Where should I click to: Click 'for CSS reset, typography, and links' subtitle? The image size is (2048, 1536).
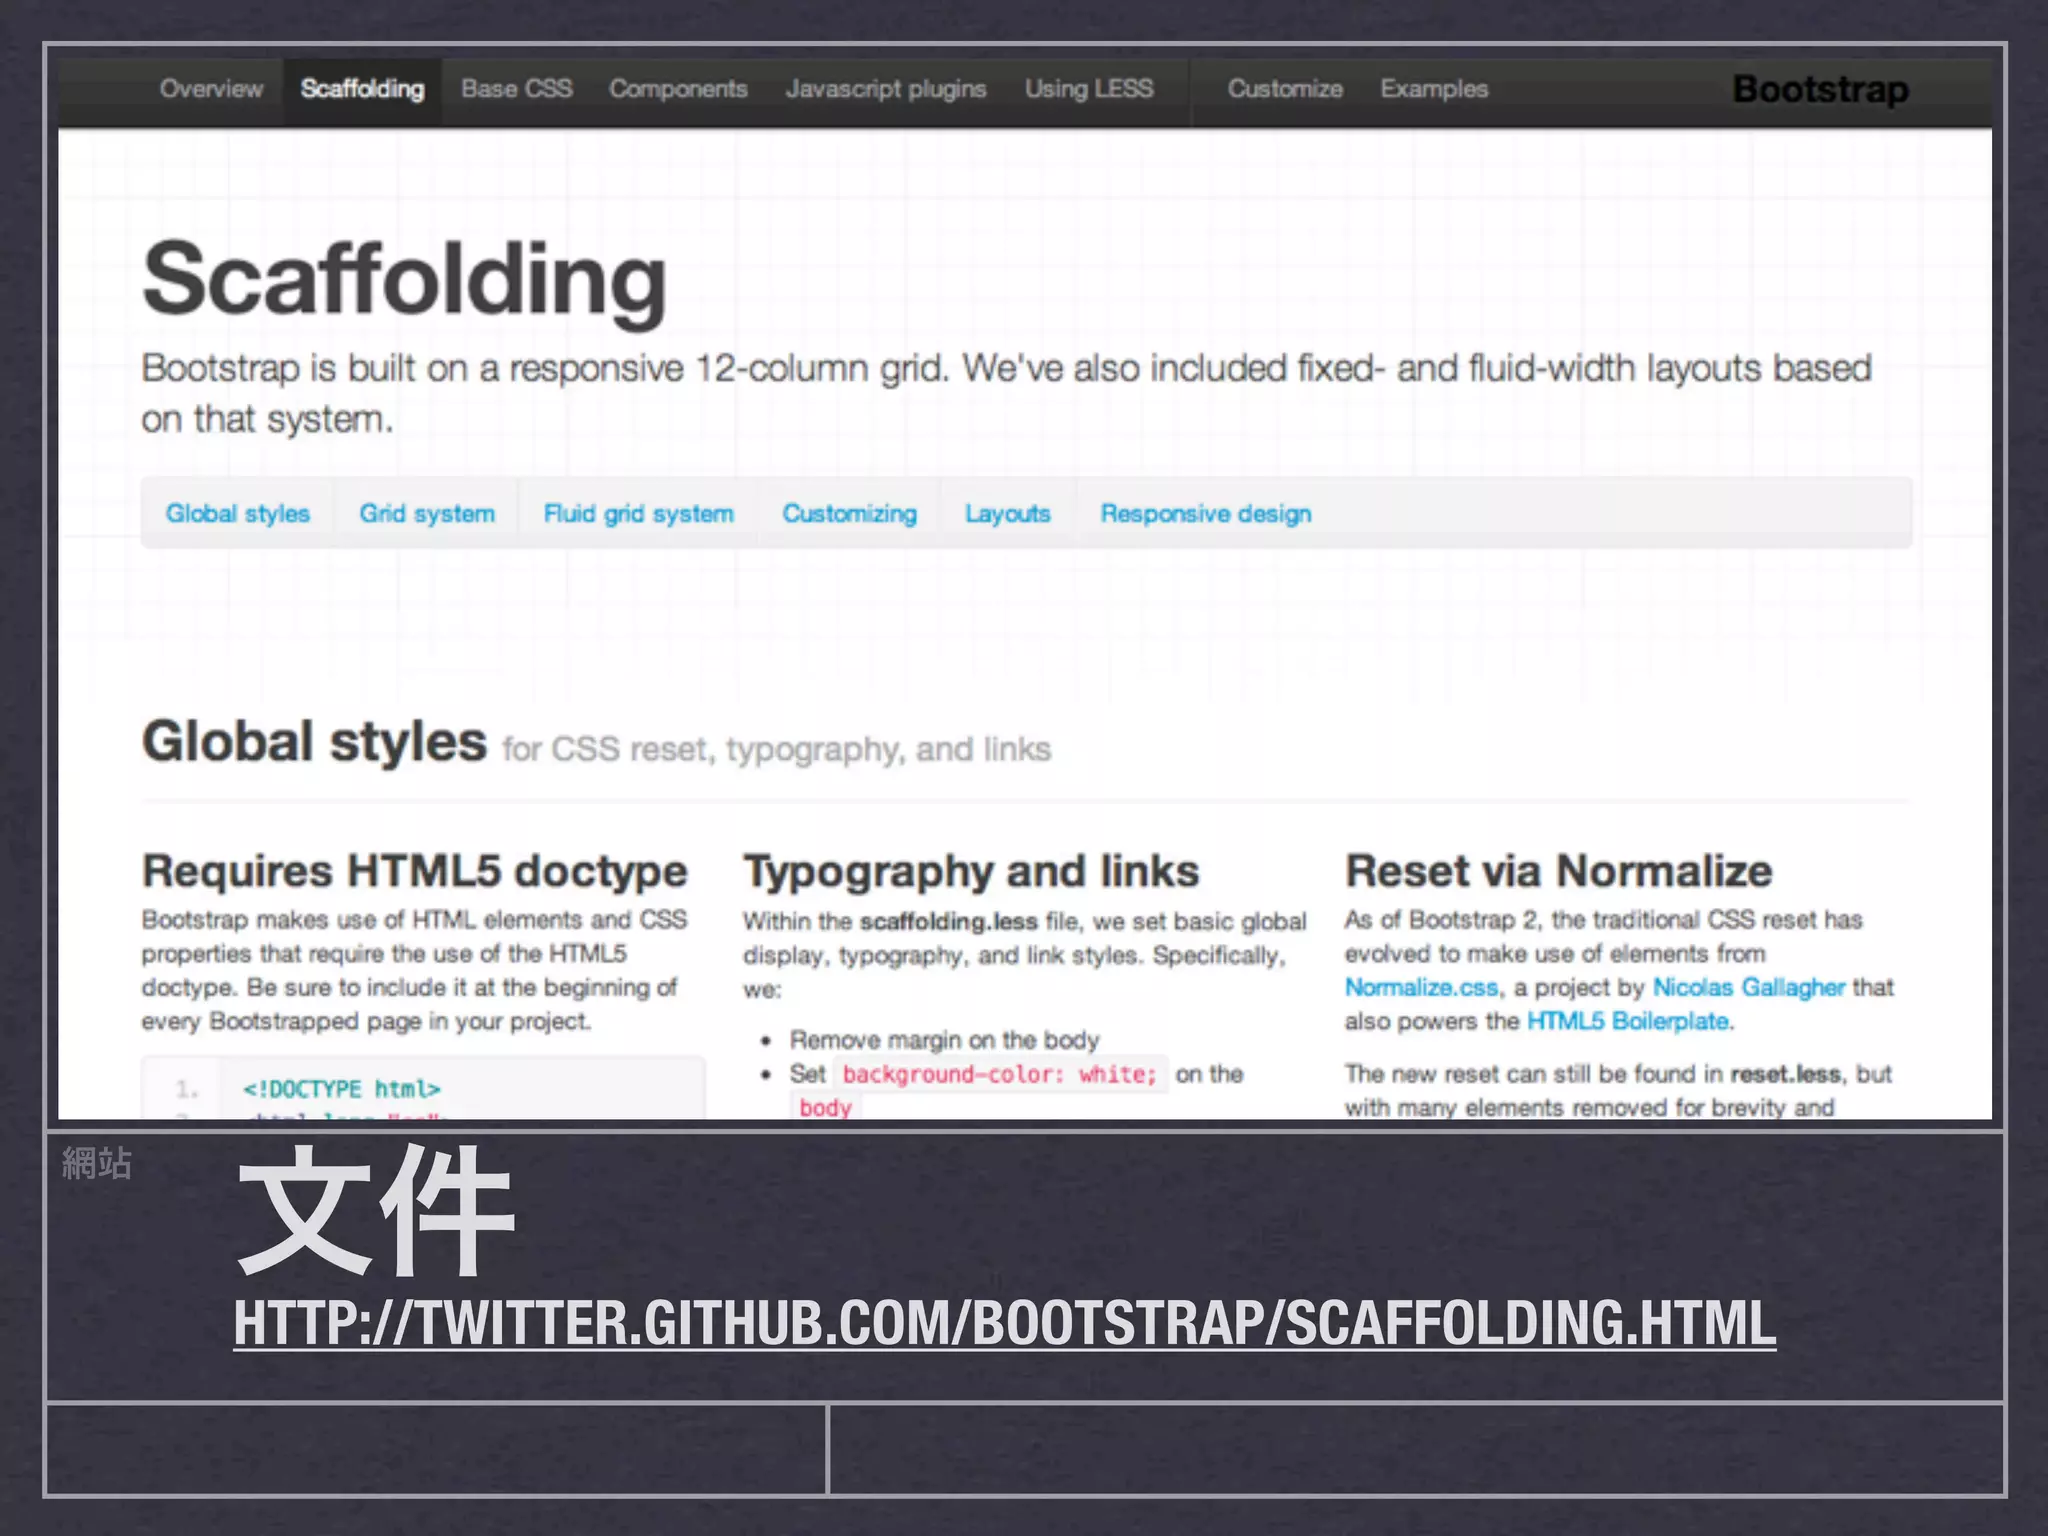(776, 749)
